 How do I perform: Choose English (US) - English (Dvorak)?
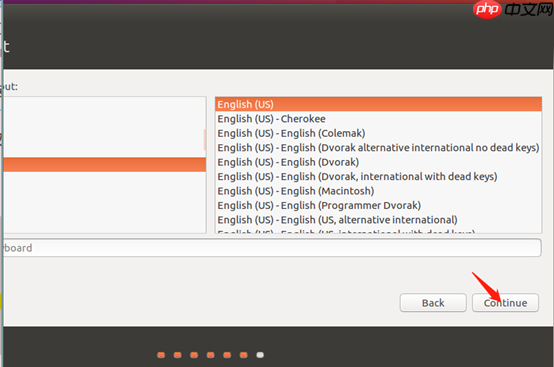[378, 162]
